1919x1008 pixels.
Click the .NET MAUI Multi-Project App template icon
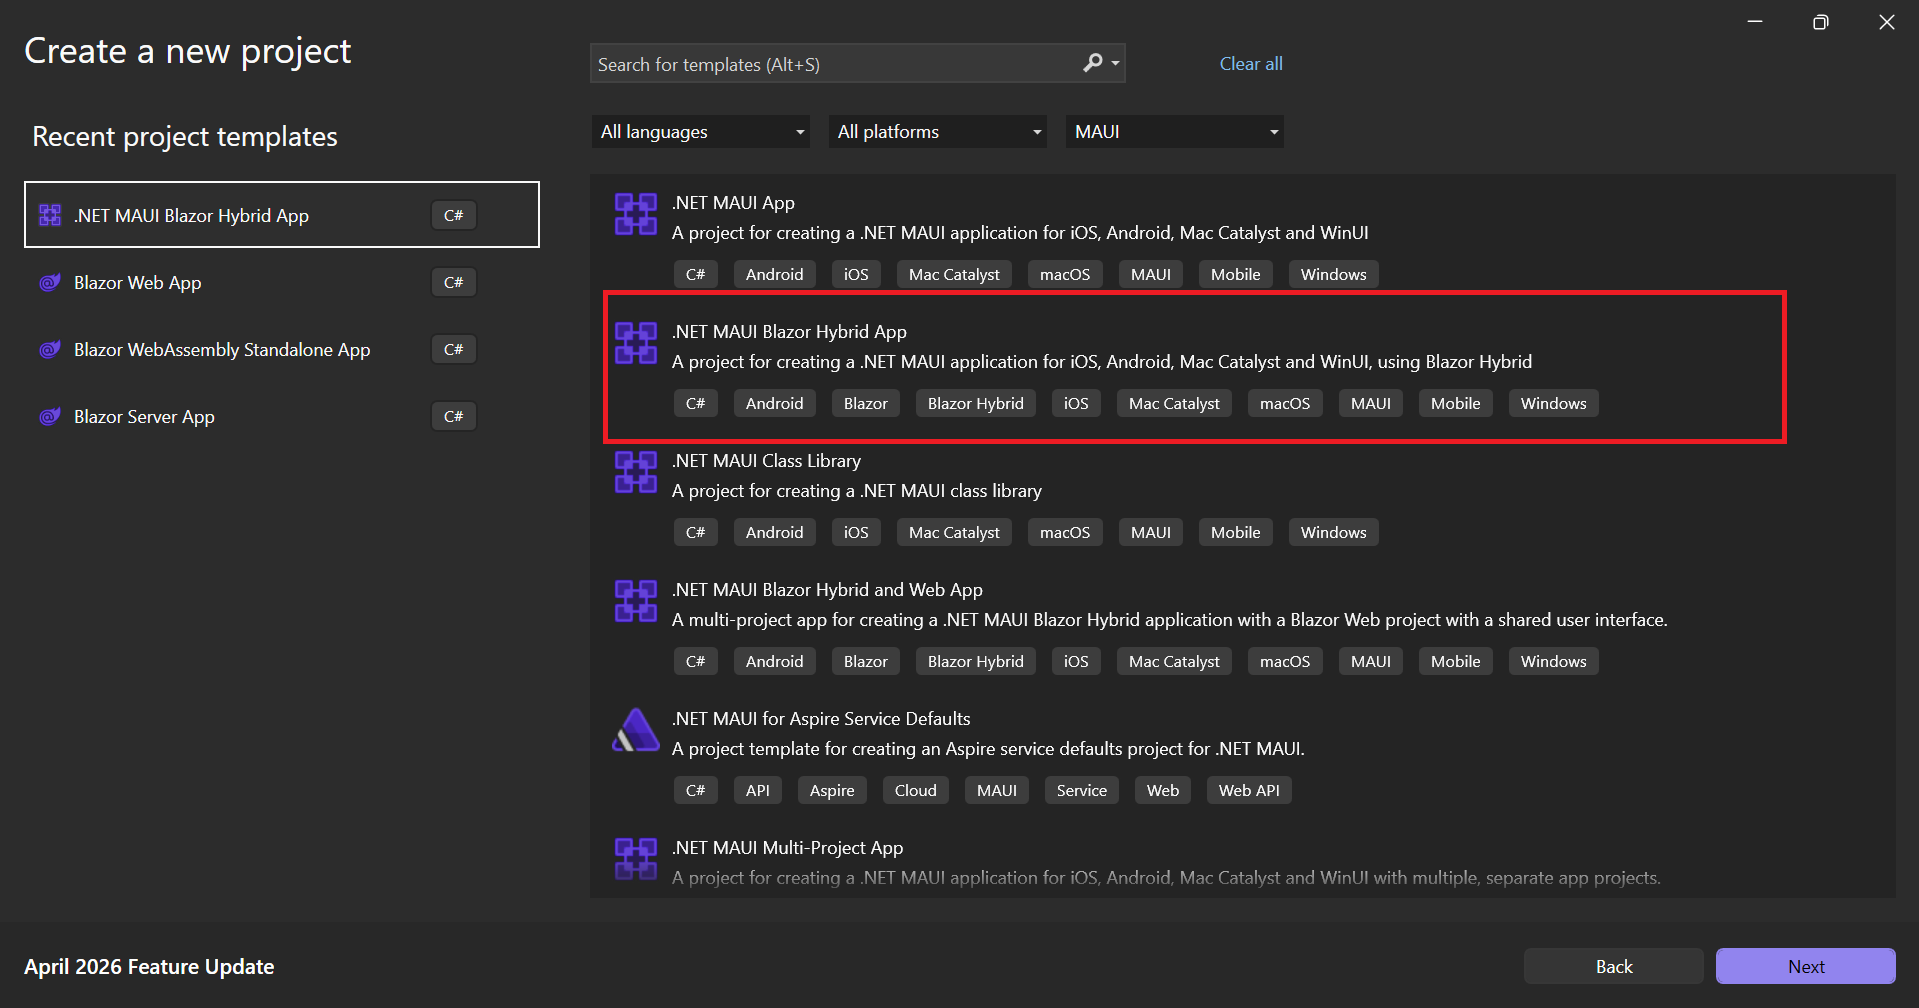(x=636, y=859)
